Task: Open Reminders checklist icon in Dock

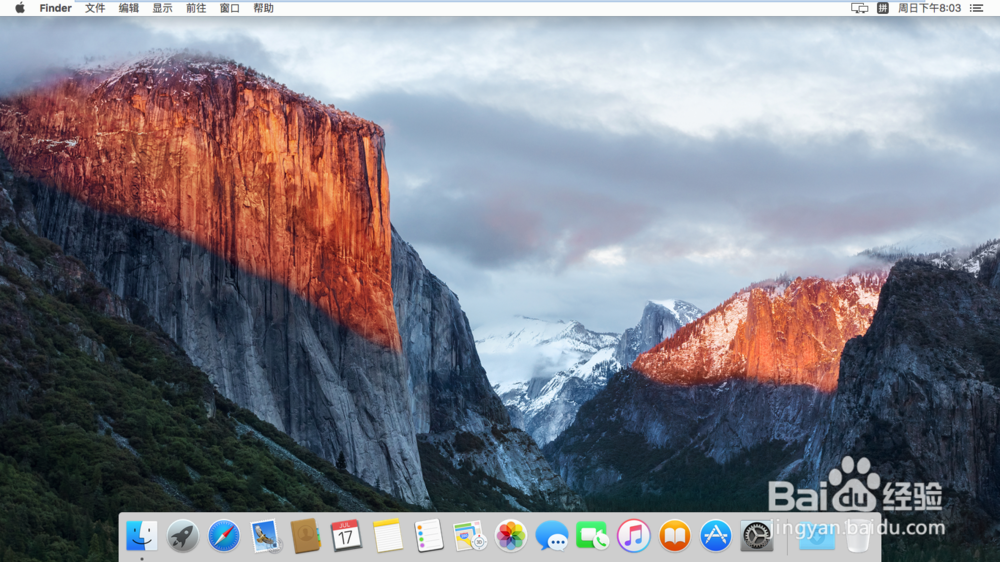Action: tap(429, 535)
